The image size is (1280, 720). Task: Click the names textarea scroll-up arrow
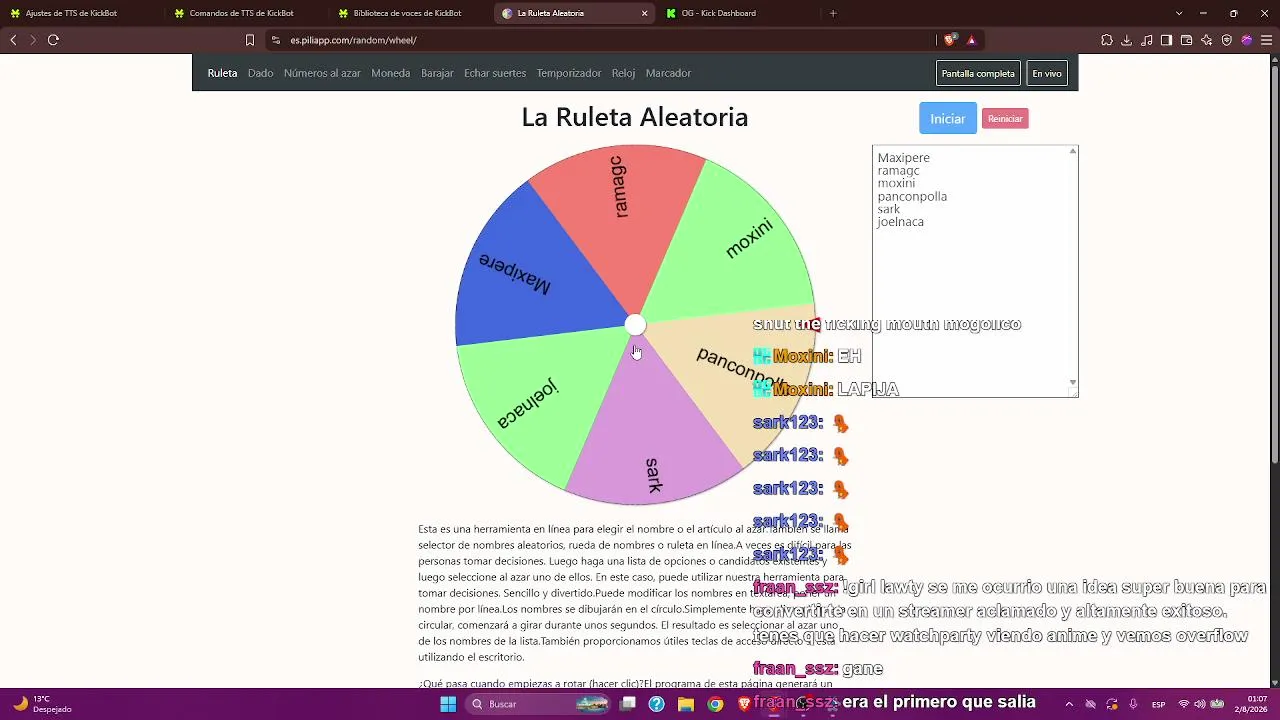click(1073, 151)
